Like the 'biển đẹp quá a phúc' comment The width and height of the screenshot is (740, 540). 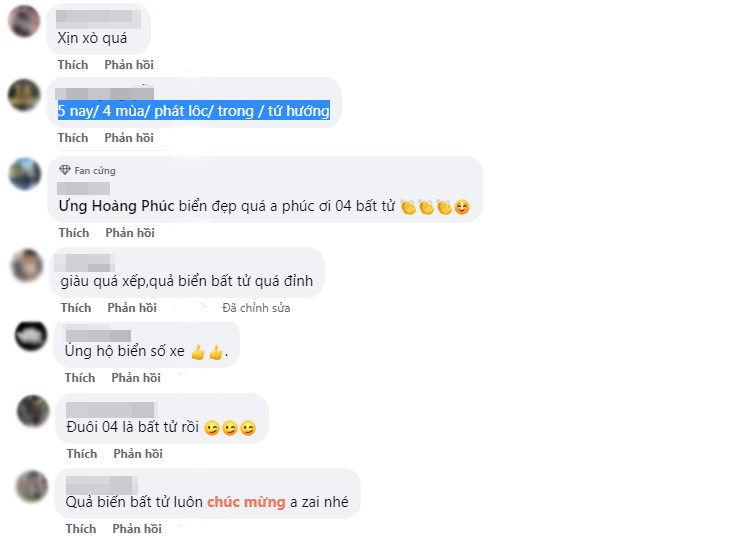(x=74, y=233)
